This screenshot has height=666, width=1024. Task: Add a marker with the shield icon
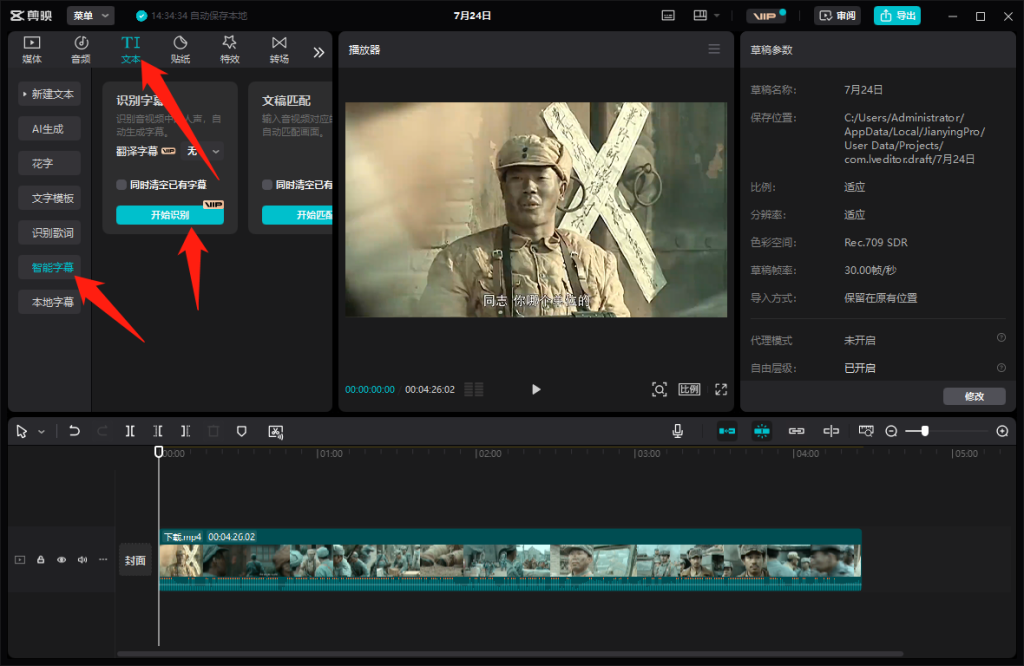pos(242,431)
